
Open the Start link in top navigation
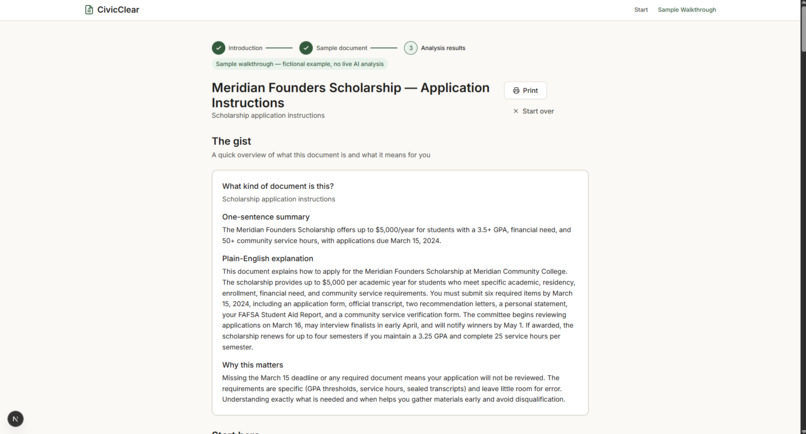coord(641,10)
